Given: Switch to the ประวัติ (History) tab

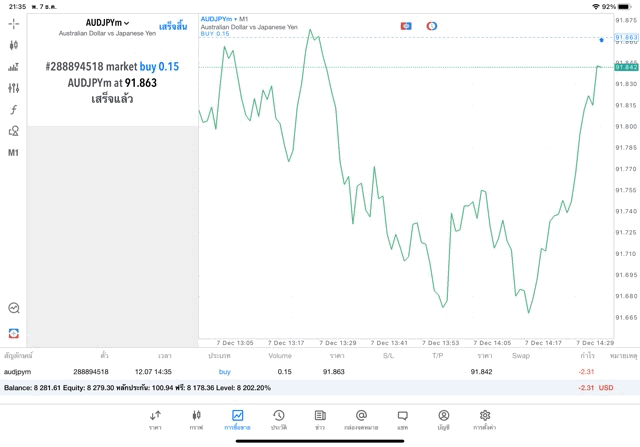Looking at the screenshot, I should pyautogui.click(x=279, y=420).
